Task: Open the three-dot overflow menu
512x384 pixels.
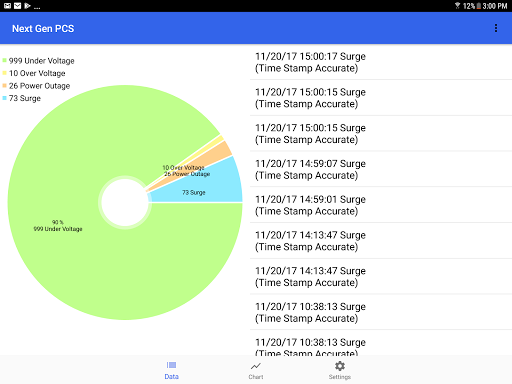Action: pyautogui.click(x=496, y=28)
